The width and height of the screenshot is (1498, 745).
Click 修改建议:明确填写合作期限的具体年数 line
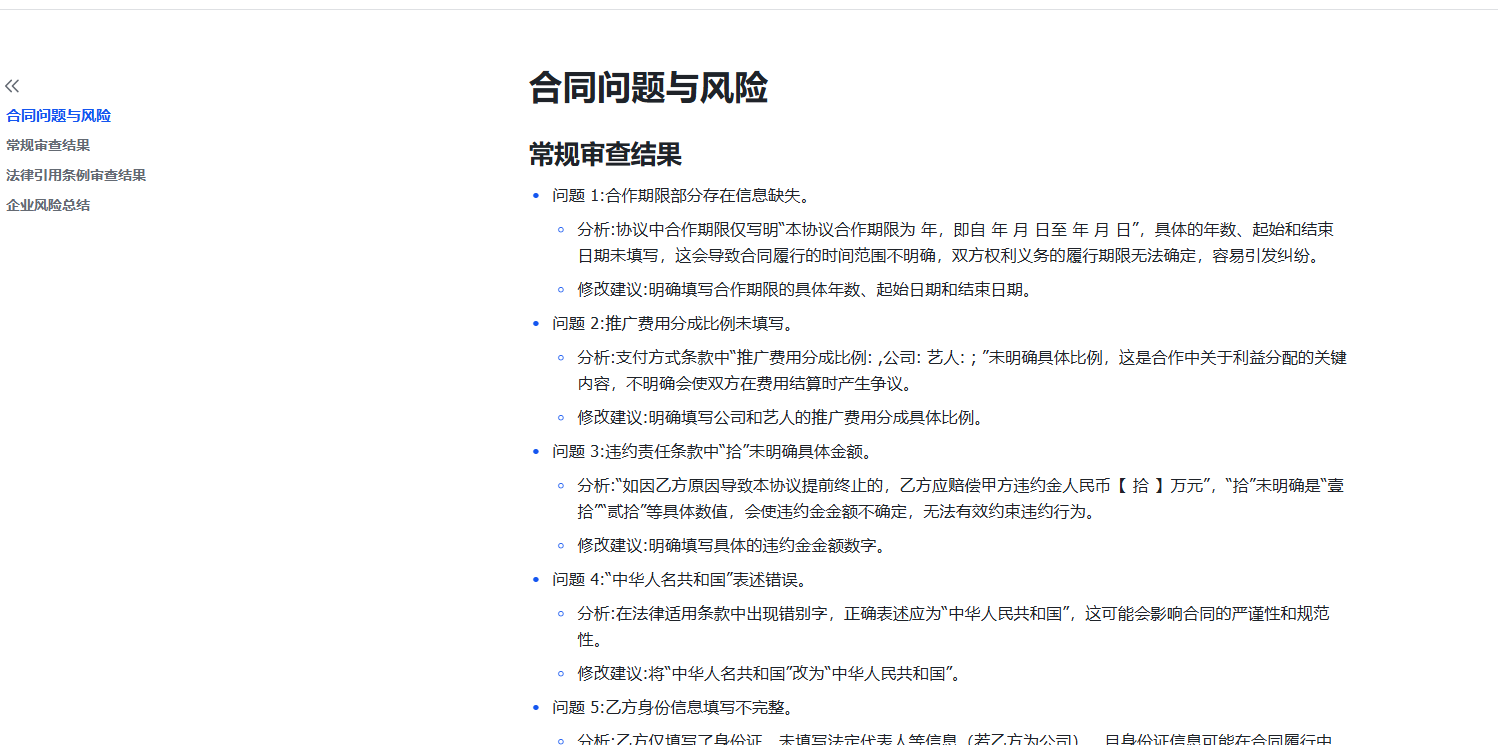click(804, 290)
